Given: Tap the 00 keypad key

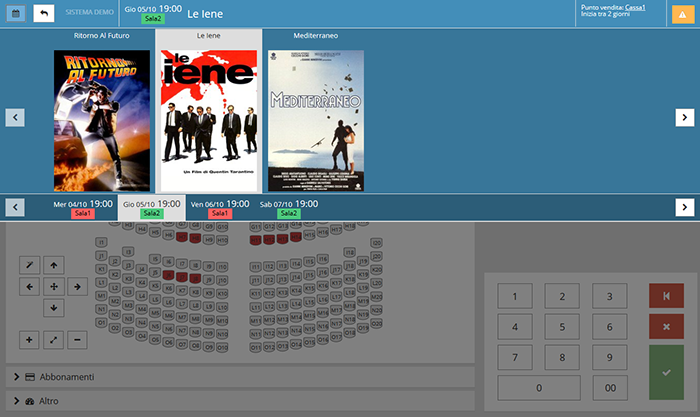Looking at the screenshot, I should [610, 388].
